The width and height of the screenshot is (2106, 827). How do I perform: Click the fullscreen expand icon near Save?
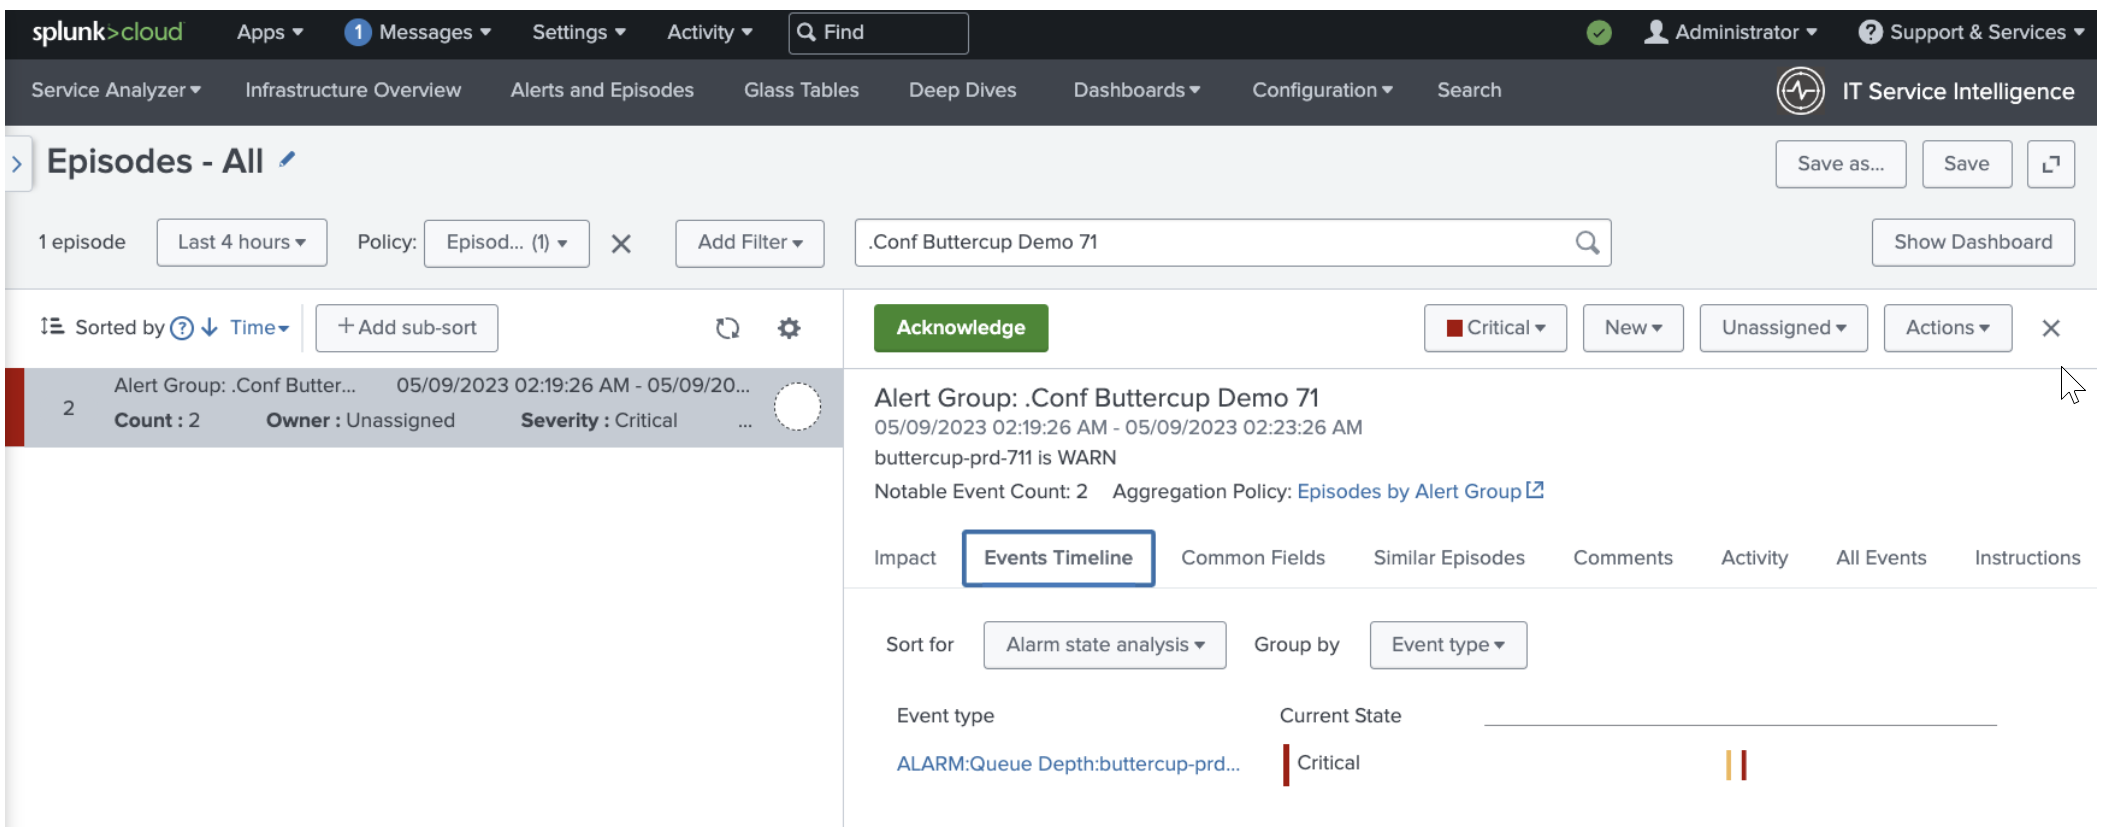coord(2050,164)
